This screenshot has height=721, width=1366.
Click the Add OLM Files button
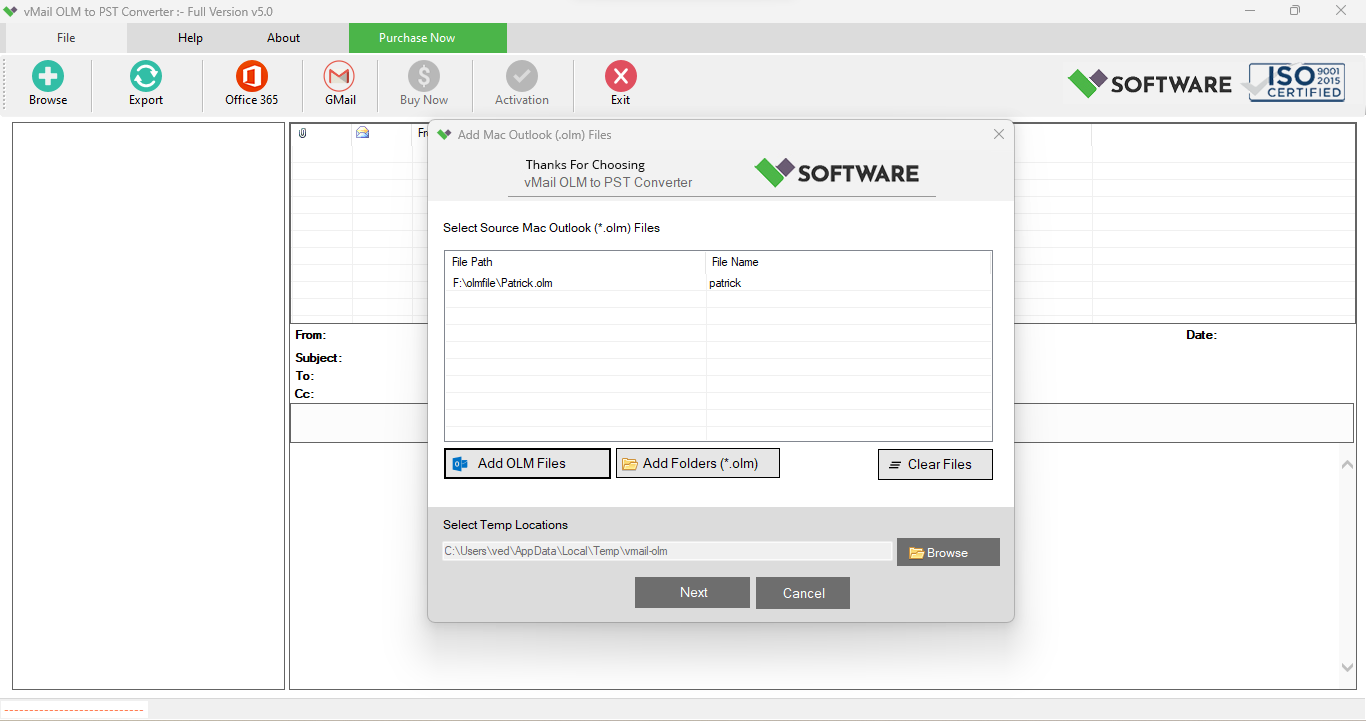click(x=527, y=463)
